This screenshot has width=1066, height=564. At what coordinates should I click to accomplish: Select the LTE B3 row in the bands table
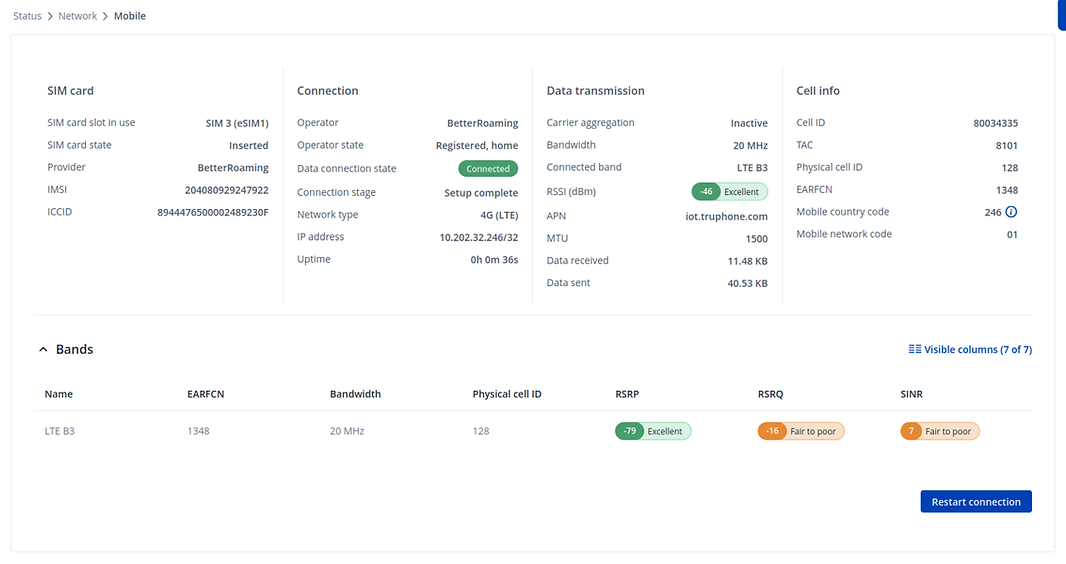click(x=59, y=431)
